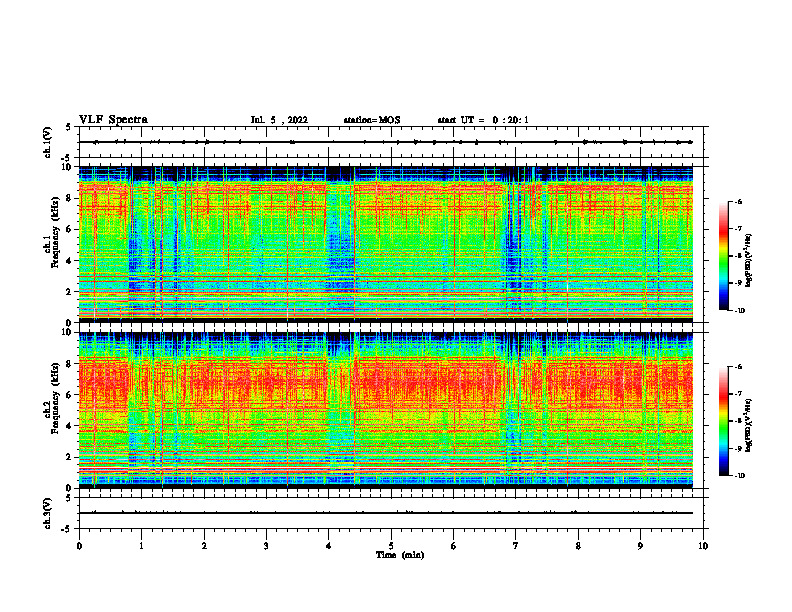Viewport: 792px width, 612px height.
Task: Click the "7" tick on the time axis
Action: point(516,546)
